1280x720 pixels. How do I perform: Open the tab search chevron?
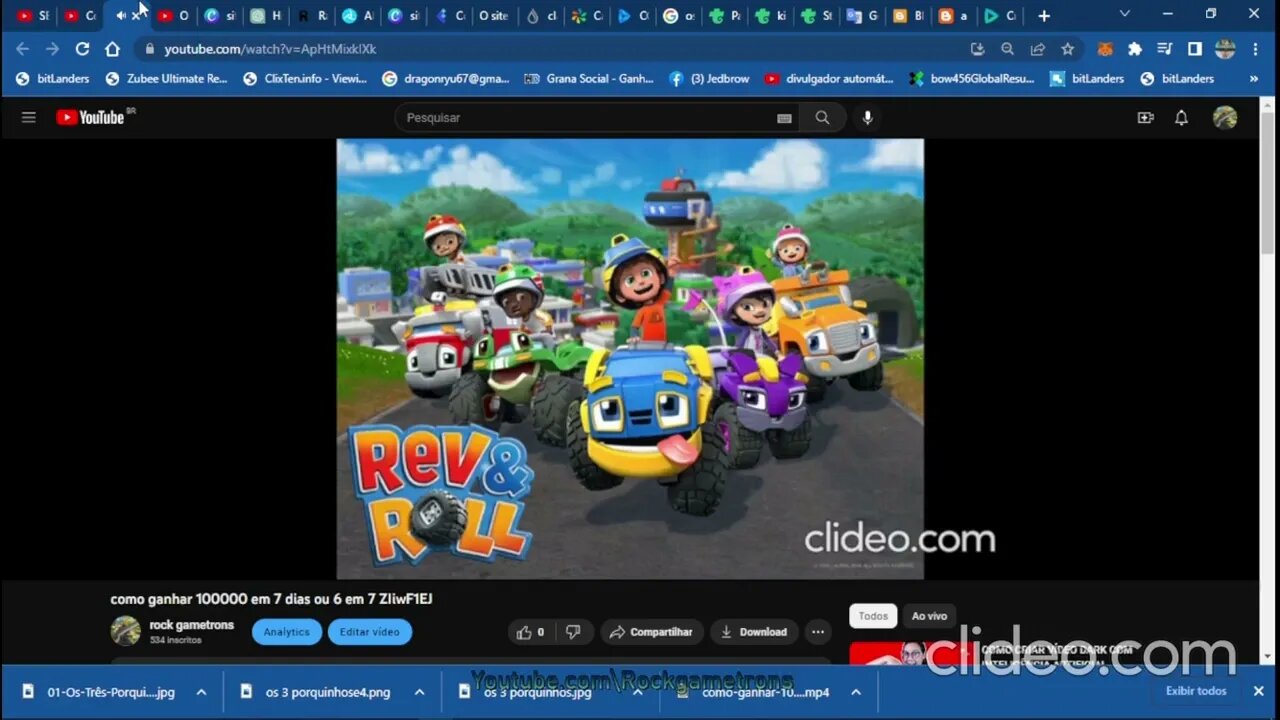click(x=1125, y=15)
